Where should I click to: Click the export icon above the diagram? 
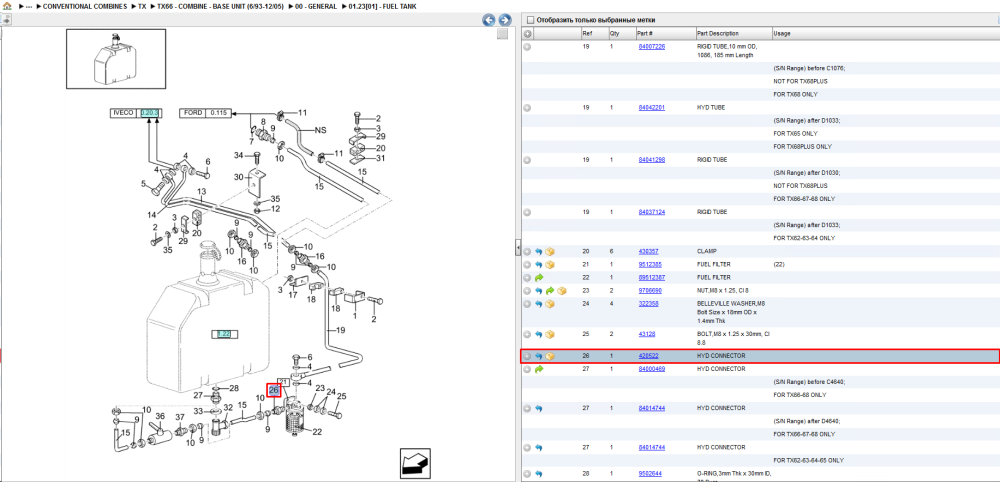click(5, 20)
